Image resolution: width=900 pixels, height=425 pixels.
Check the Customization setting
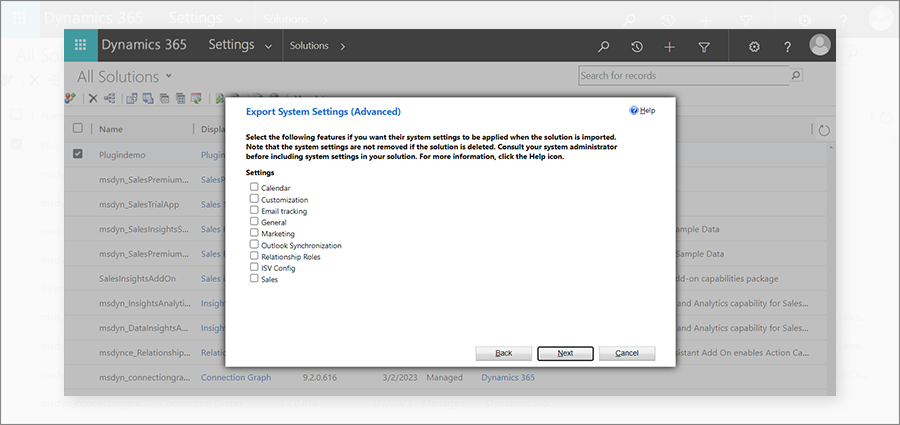pos(254,198)
